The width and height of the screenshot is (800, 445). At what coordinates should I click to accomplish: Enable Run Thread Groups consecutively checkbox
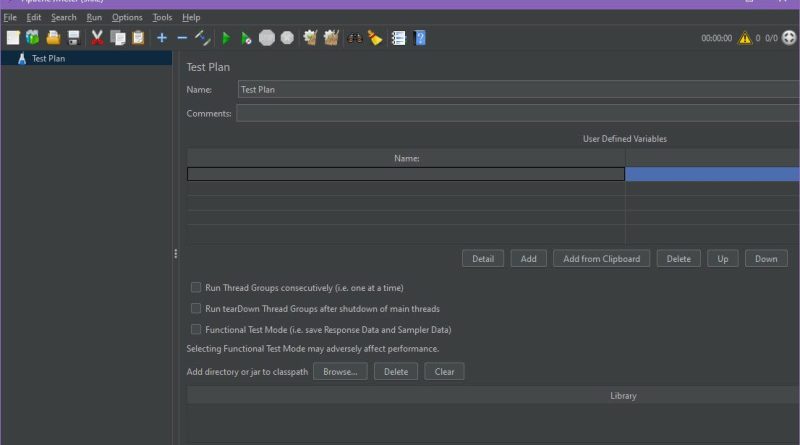click(x=195, y=287)
